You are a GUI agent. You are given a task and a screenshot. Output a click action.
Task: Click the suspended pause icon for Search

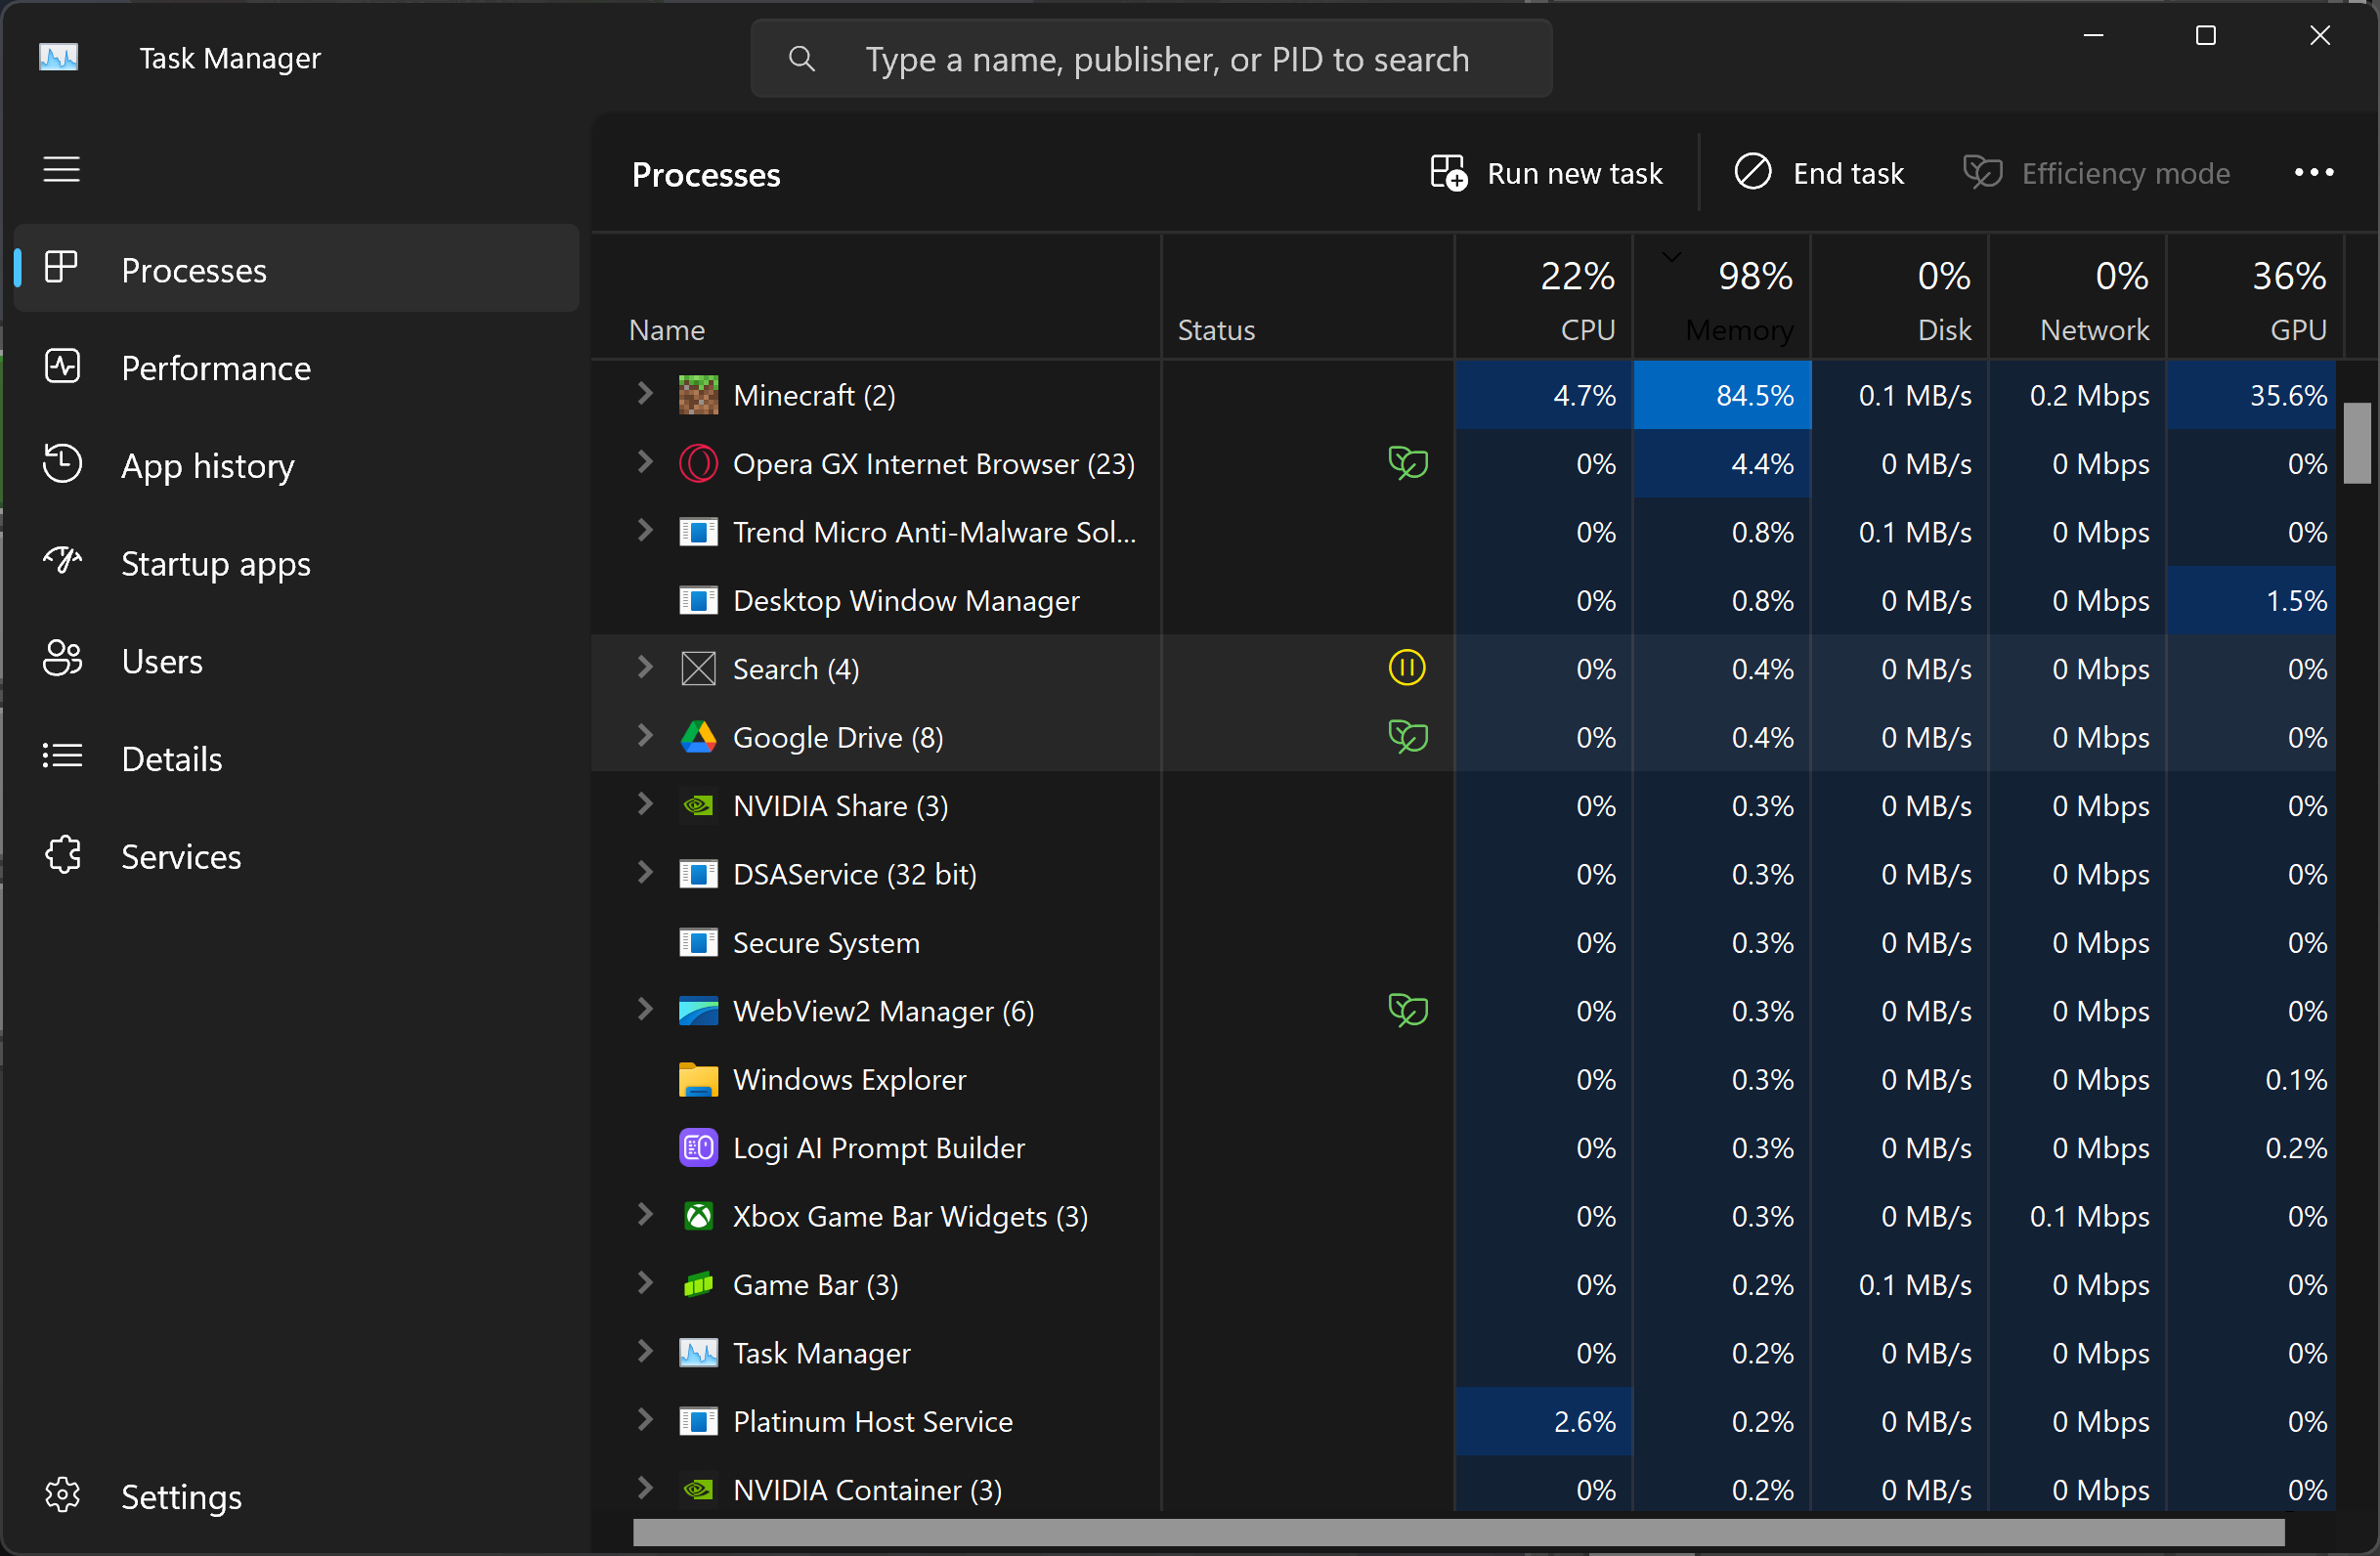1406,668
